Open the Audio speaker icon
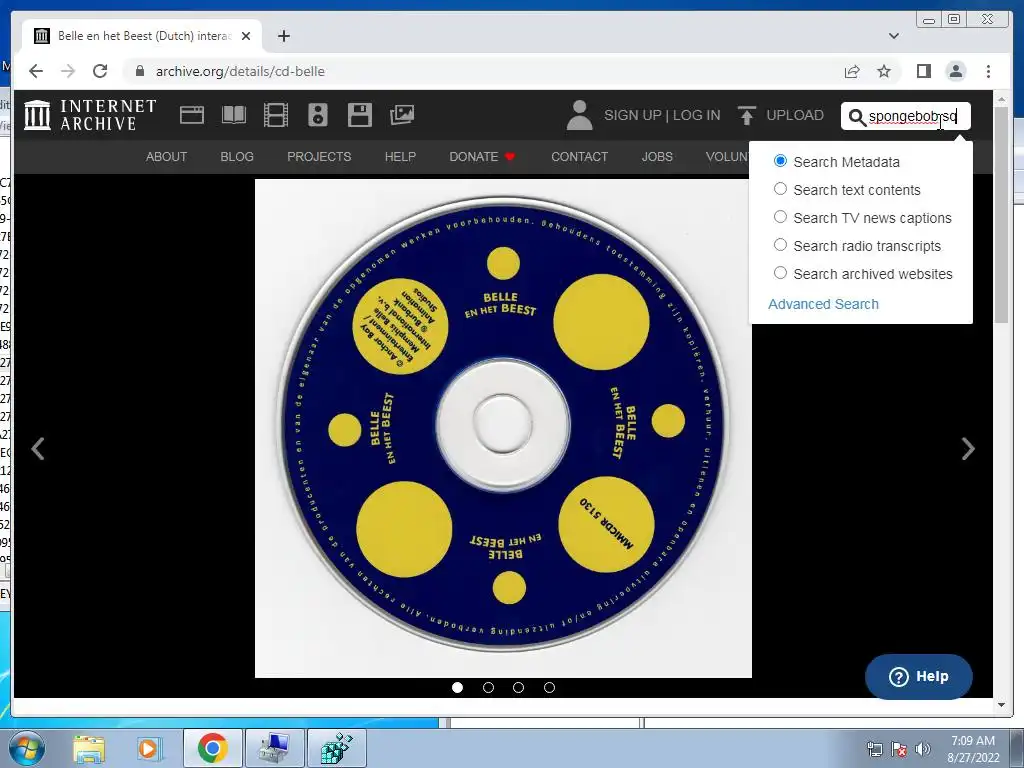 tap(318, 115)
